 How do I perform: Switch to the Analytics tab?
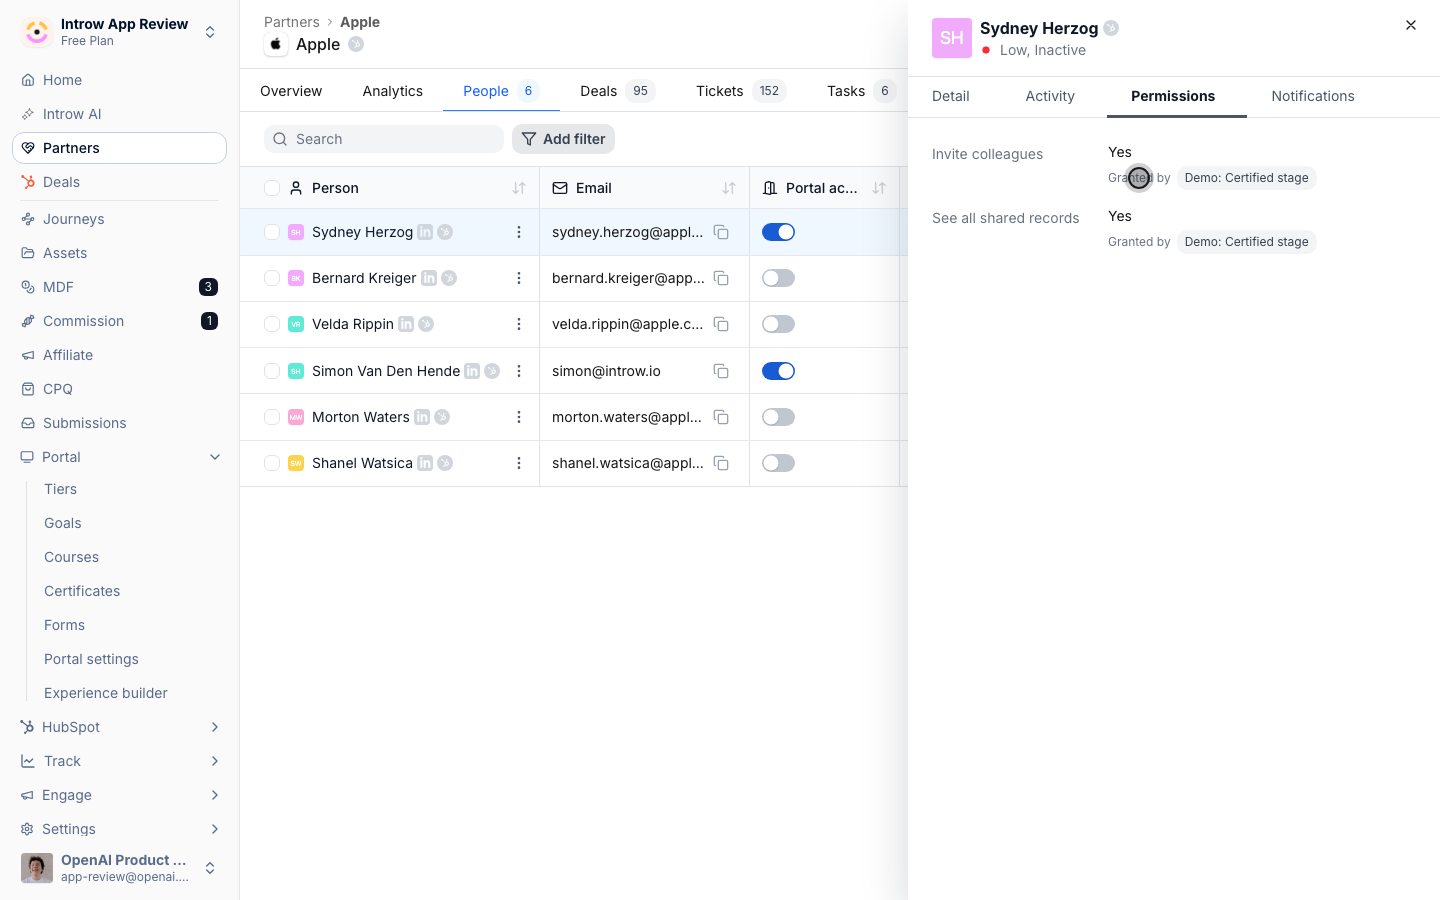(393, 91)
